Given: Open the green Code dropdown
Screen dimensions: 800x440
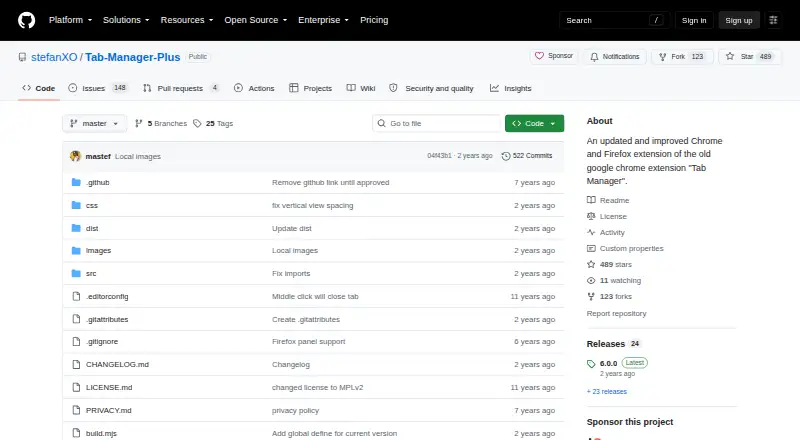Looking at the screenshot, I should pyautogui.click(x=534, y=124).
